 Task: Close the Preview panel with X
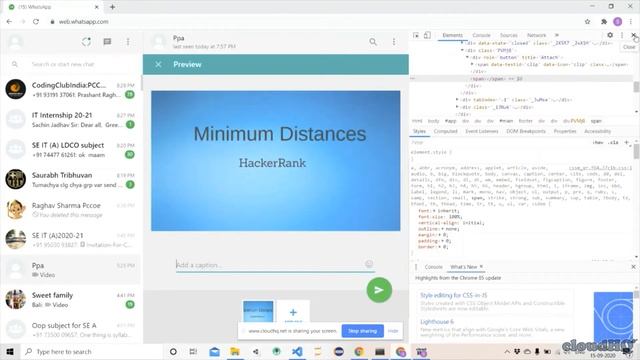point(158,64)
